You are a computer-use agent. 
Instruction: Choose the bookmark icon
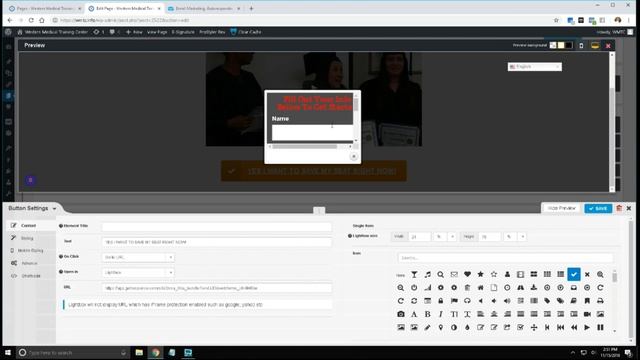pyautogui.click(x=587, y=301)
